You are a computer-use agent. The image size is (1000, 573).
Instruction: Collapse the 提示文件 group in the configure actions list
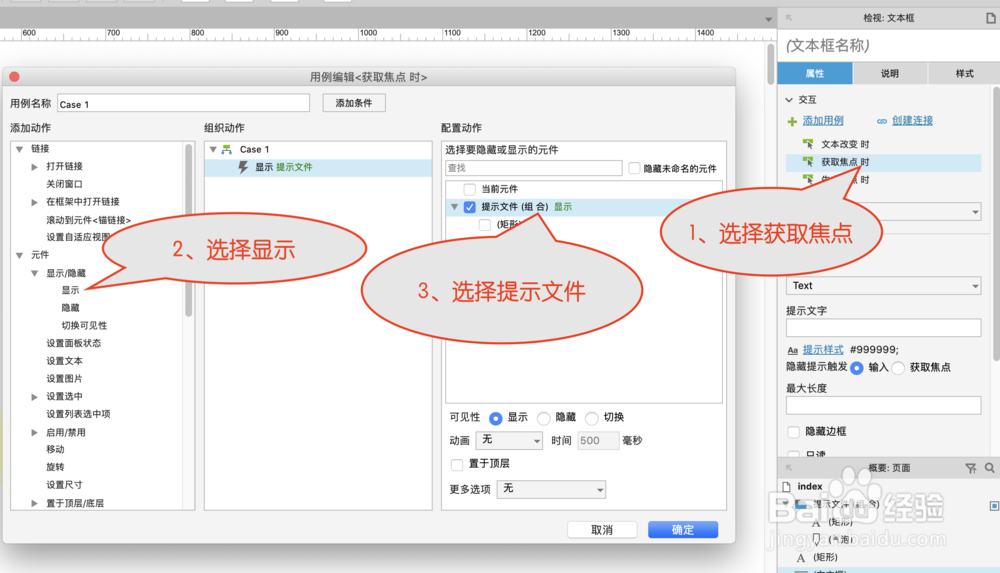(x=454, y=207)
